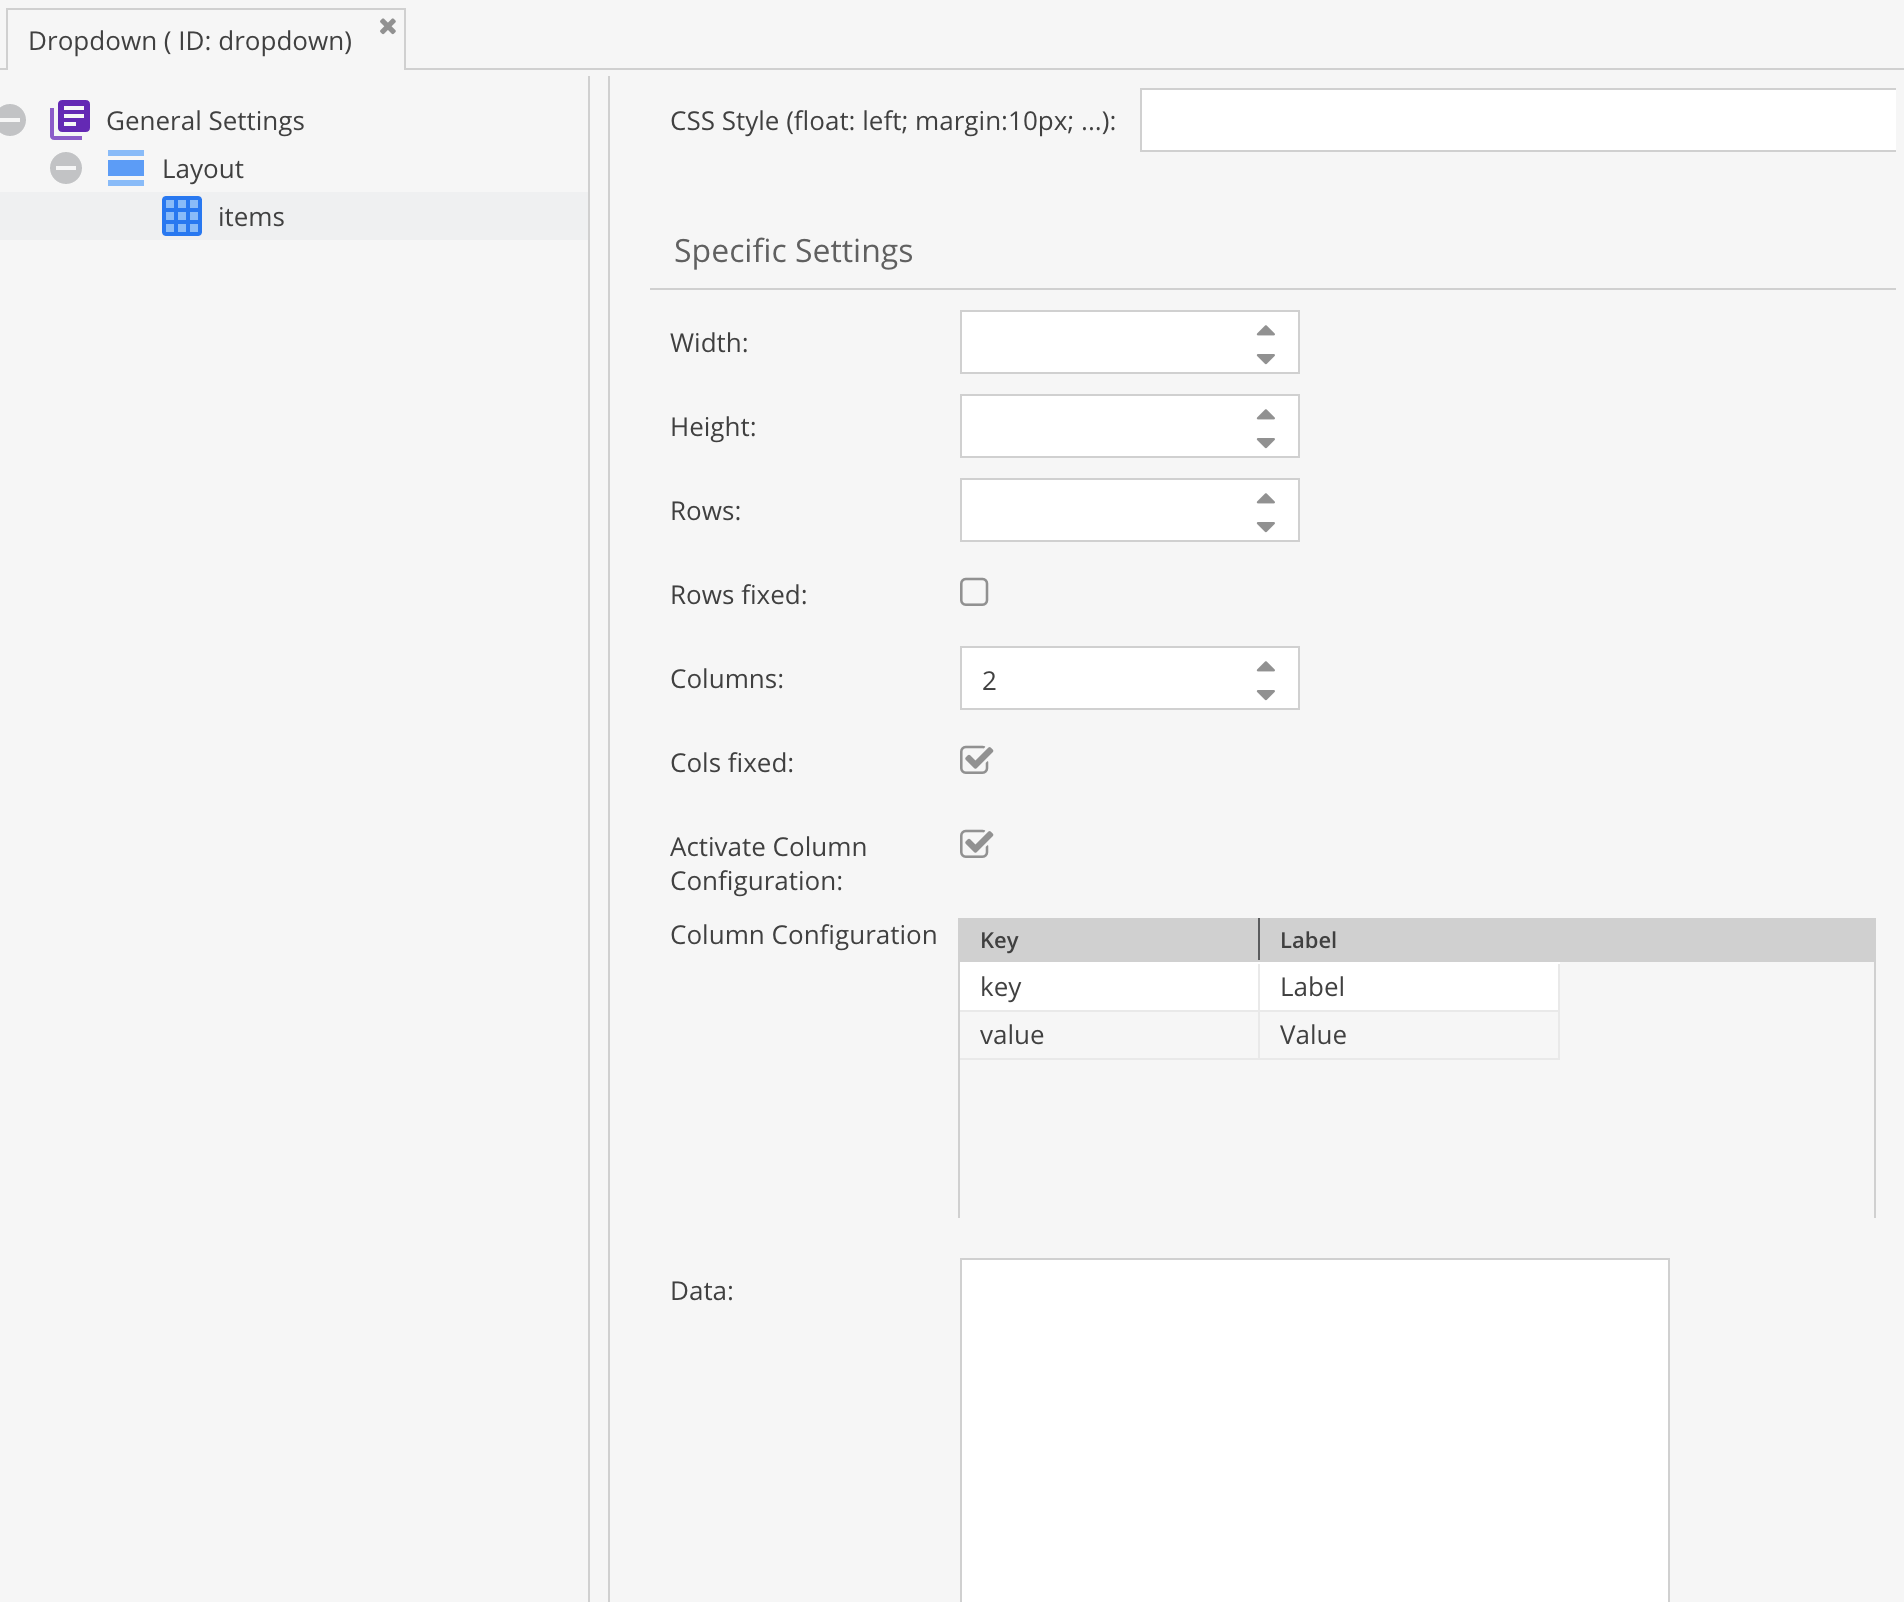Enable the Rows fixed checkbox
Screen dimensions: 1904x1602
click(975, 592)
